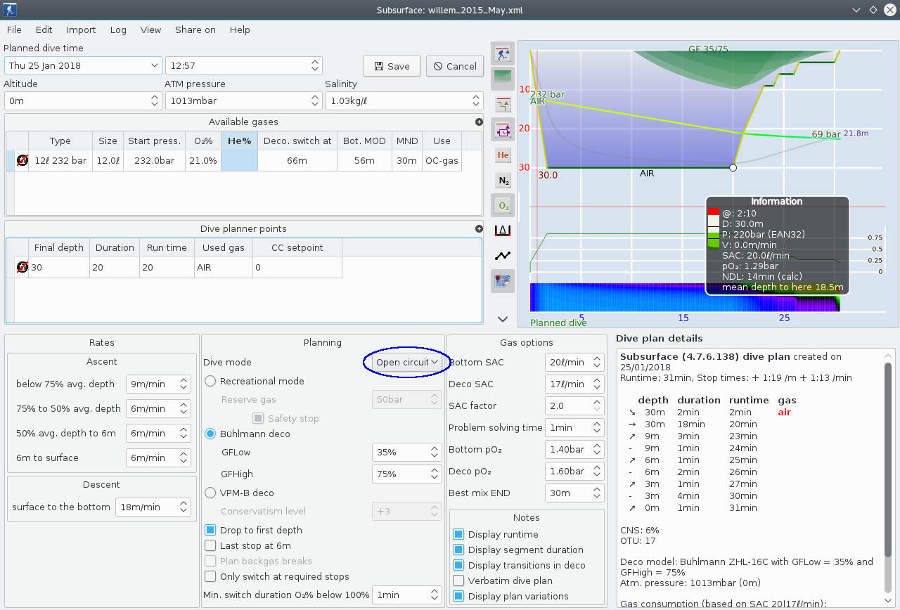Show dive photos on the profile
Image resolution: width=900 pixels, height=610 pixels.
pyautogui.click(x=502, y=281)
